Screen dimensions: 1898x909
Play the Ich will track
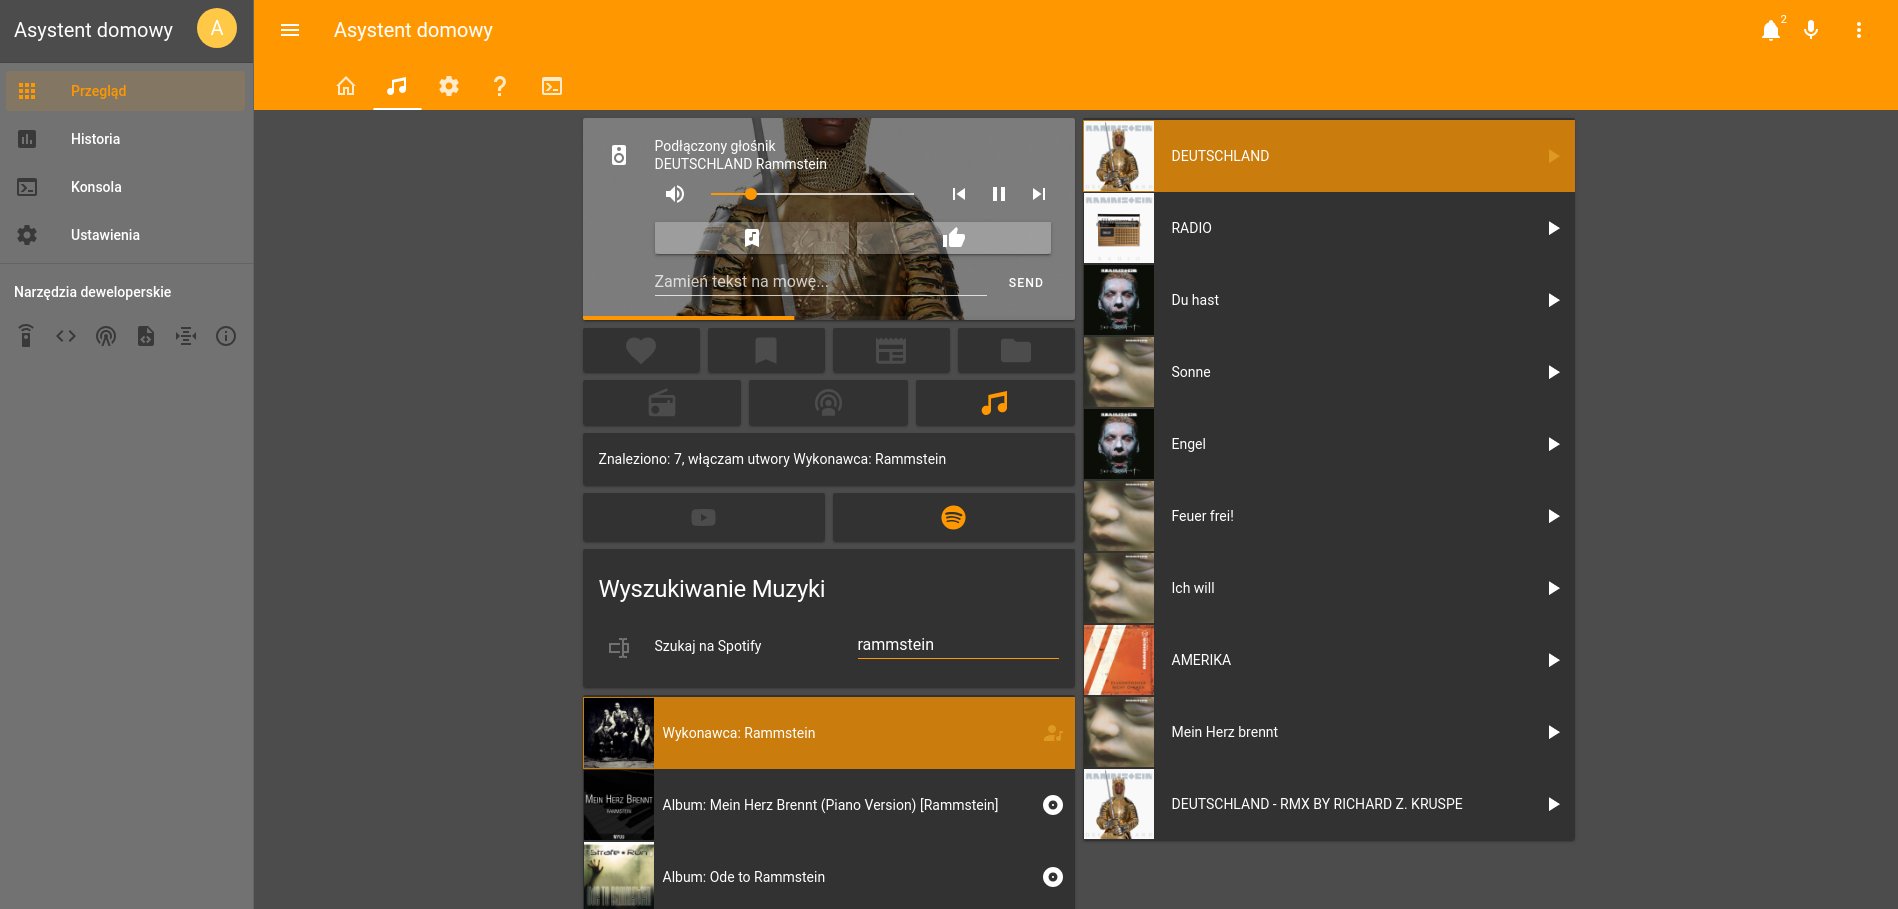tap(1554, 588)
